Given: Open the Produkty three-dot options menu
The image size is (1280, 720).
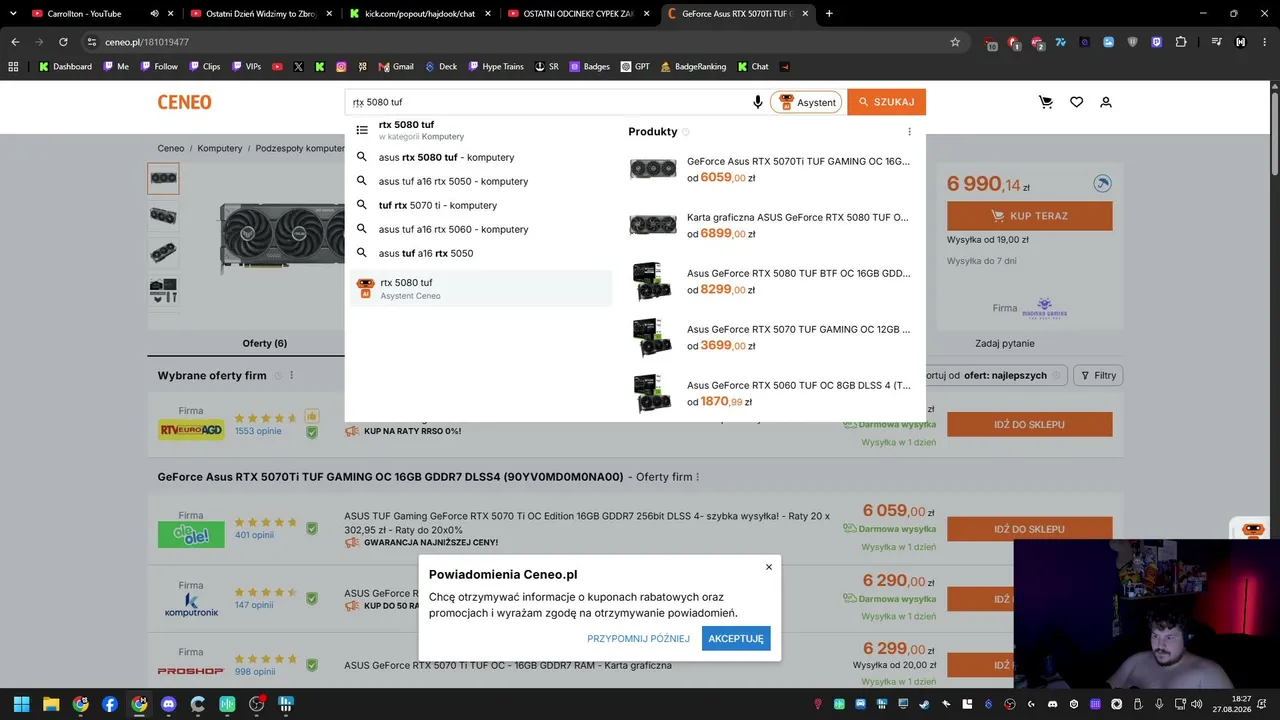Looking at the screenshot, I should [909, 132].
